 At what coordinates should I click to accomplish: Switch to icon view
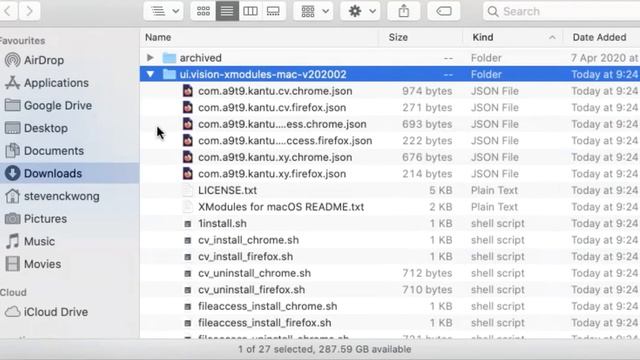click(x=203, y=11)
